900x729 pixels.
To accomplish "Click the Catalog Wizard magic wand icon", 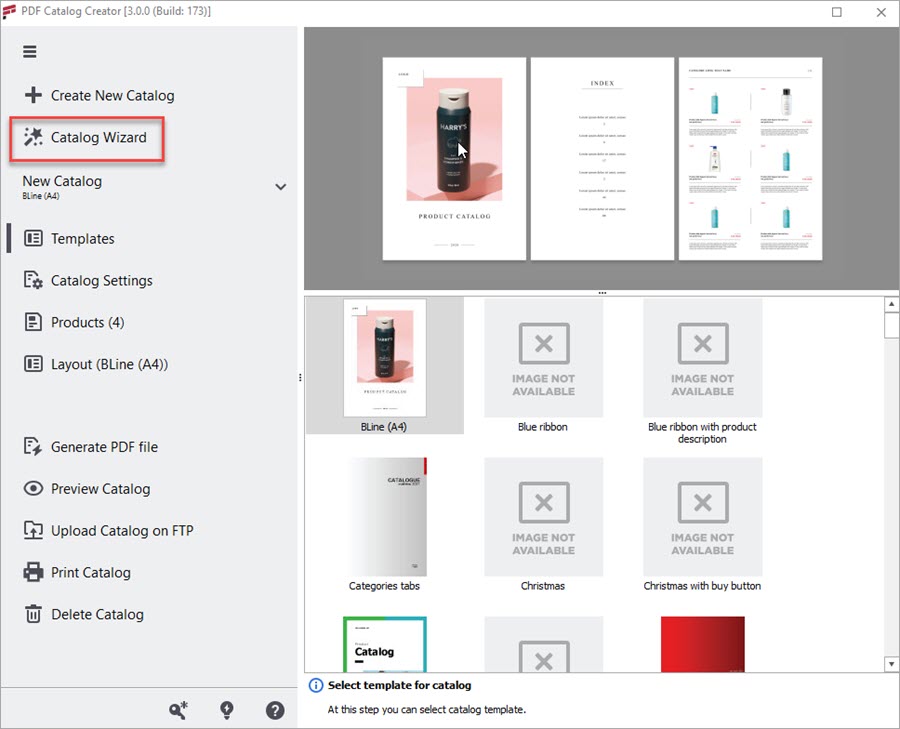I will (33, 137).
